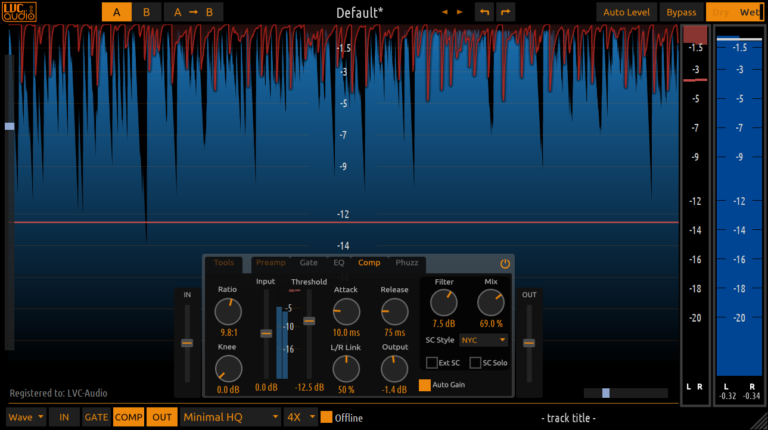Expand the 4X oversampling dropdown
Image resolution: width=768 pixels, height=430 pixels.
[x=300, y=417]
